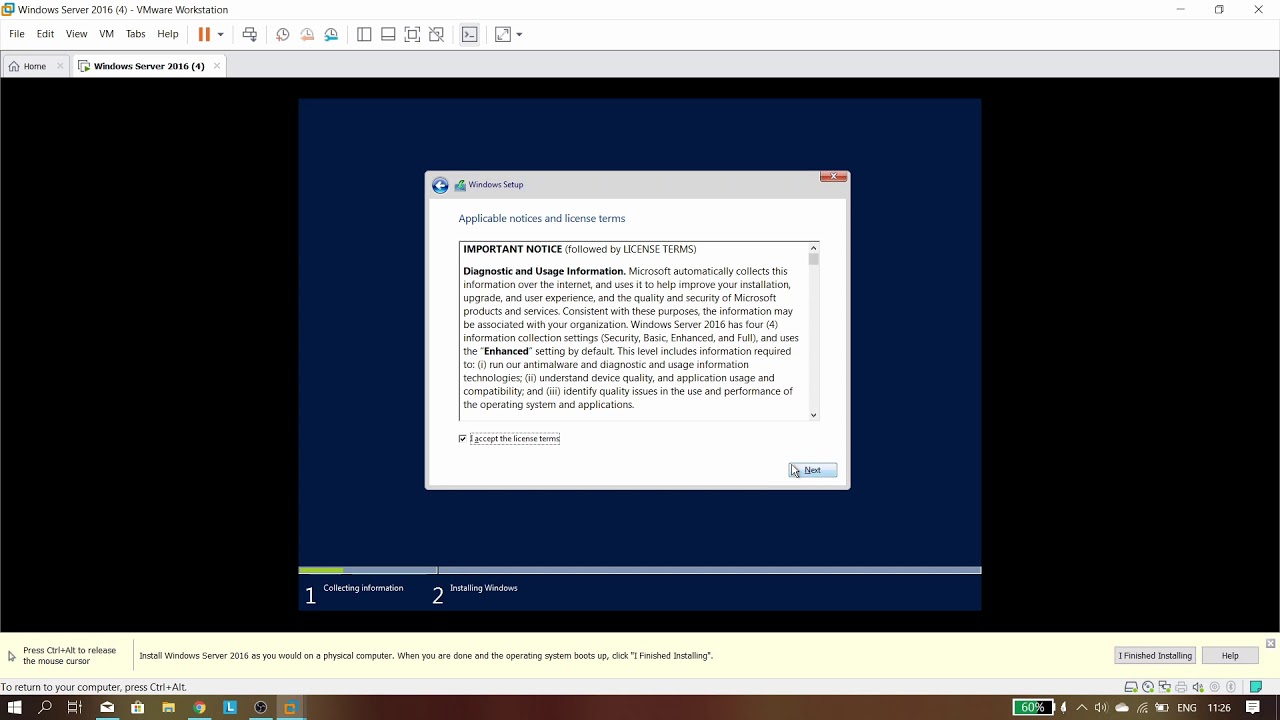Open the VMware message log note icon
Viewport: 1280px width, 720px height.
coord(1256,687)
